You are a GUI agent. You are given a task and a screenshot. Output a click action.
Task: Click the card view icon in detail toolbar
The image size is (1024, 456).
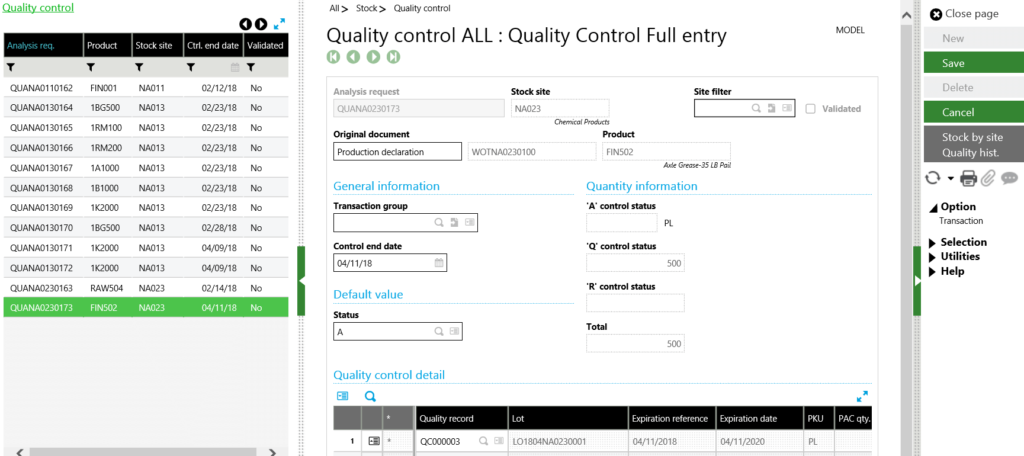point(343,396)
